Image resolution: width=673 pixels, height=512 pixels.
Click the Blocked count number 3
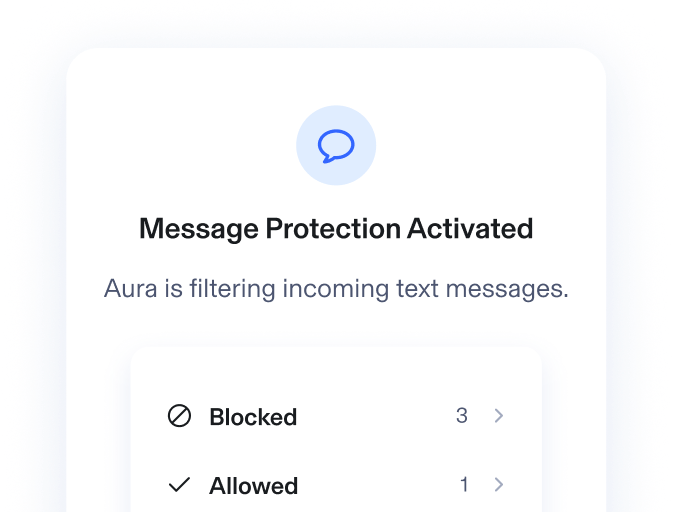tap(462, 415)
